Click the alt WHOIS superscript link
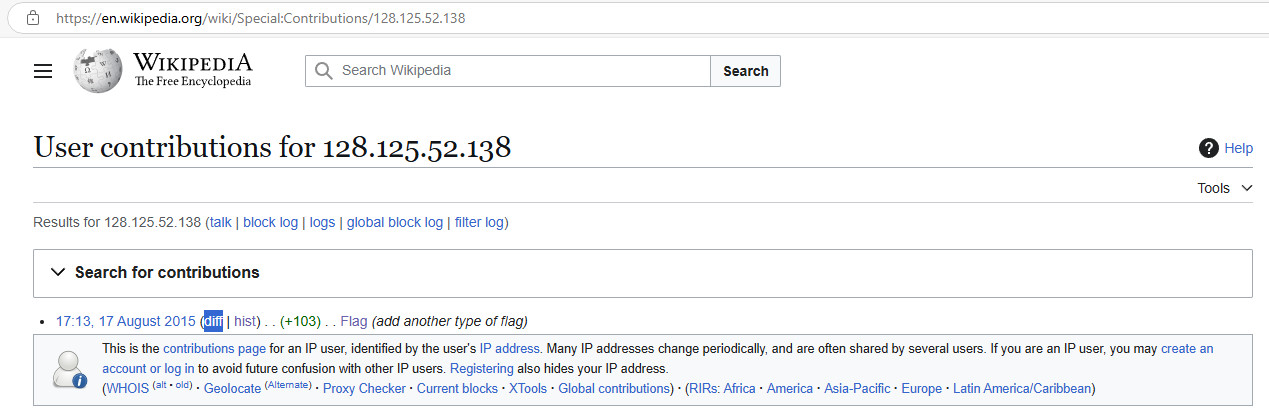Viewport: 1269px width, 414px height. tap(160, 385)
